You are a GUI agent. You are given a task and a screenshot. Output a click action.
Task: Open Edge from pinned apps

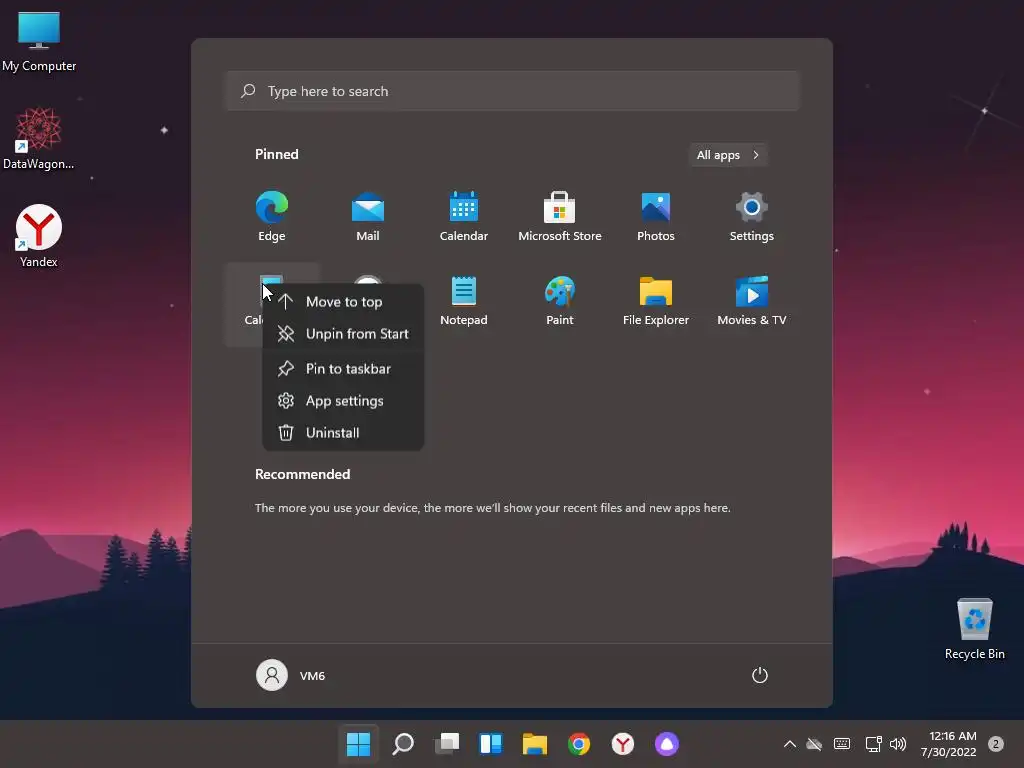click(272, 216)
